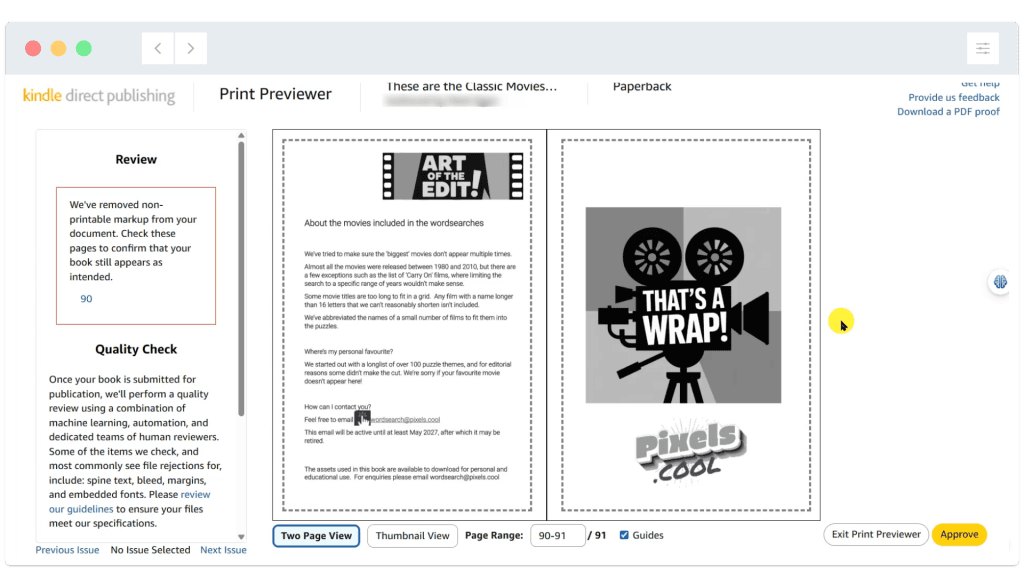Switch to Thumbnail View
Image resolution: width=1024 pixels, height=587 pixels.
tap(412, 535)
